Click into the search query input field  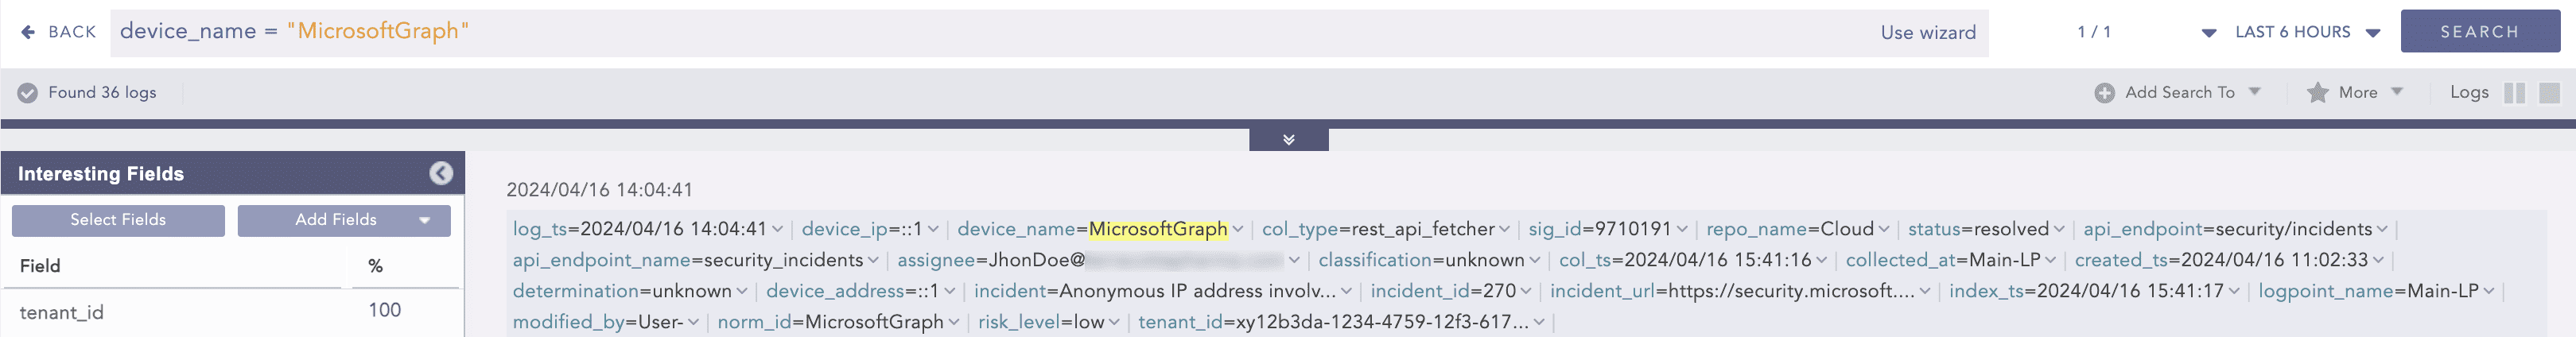[x=1000, y=32]
